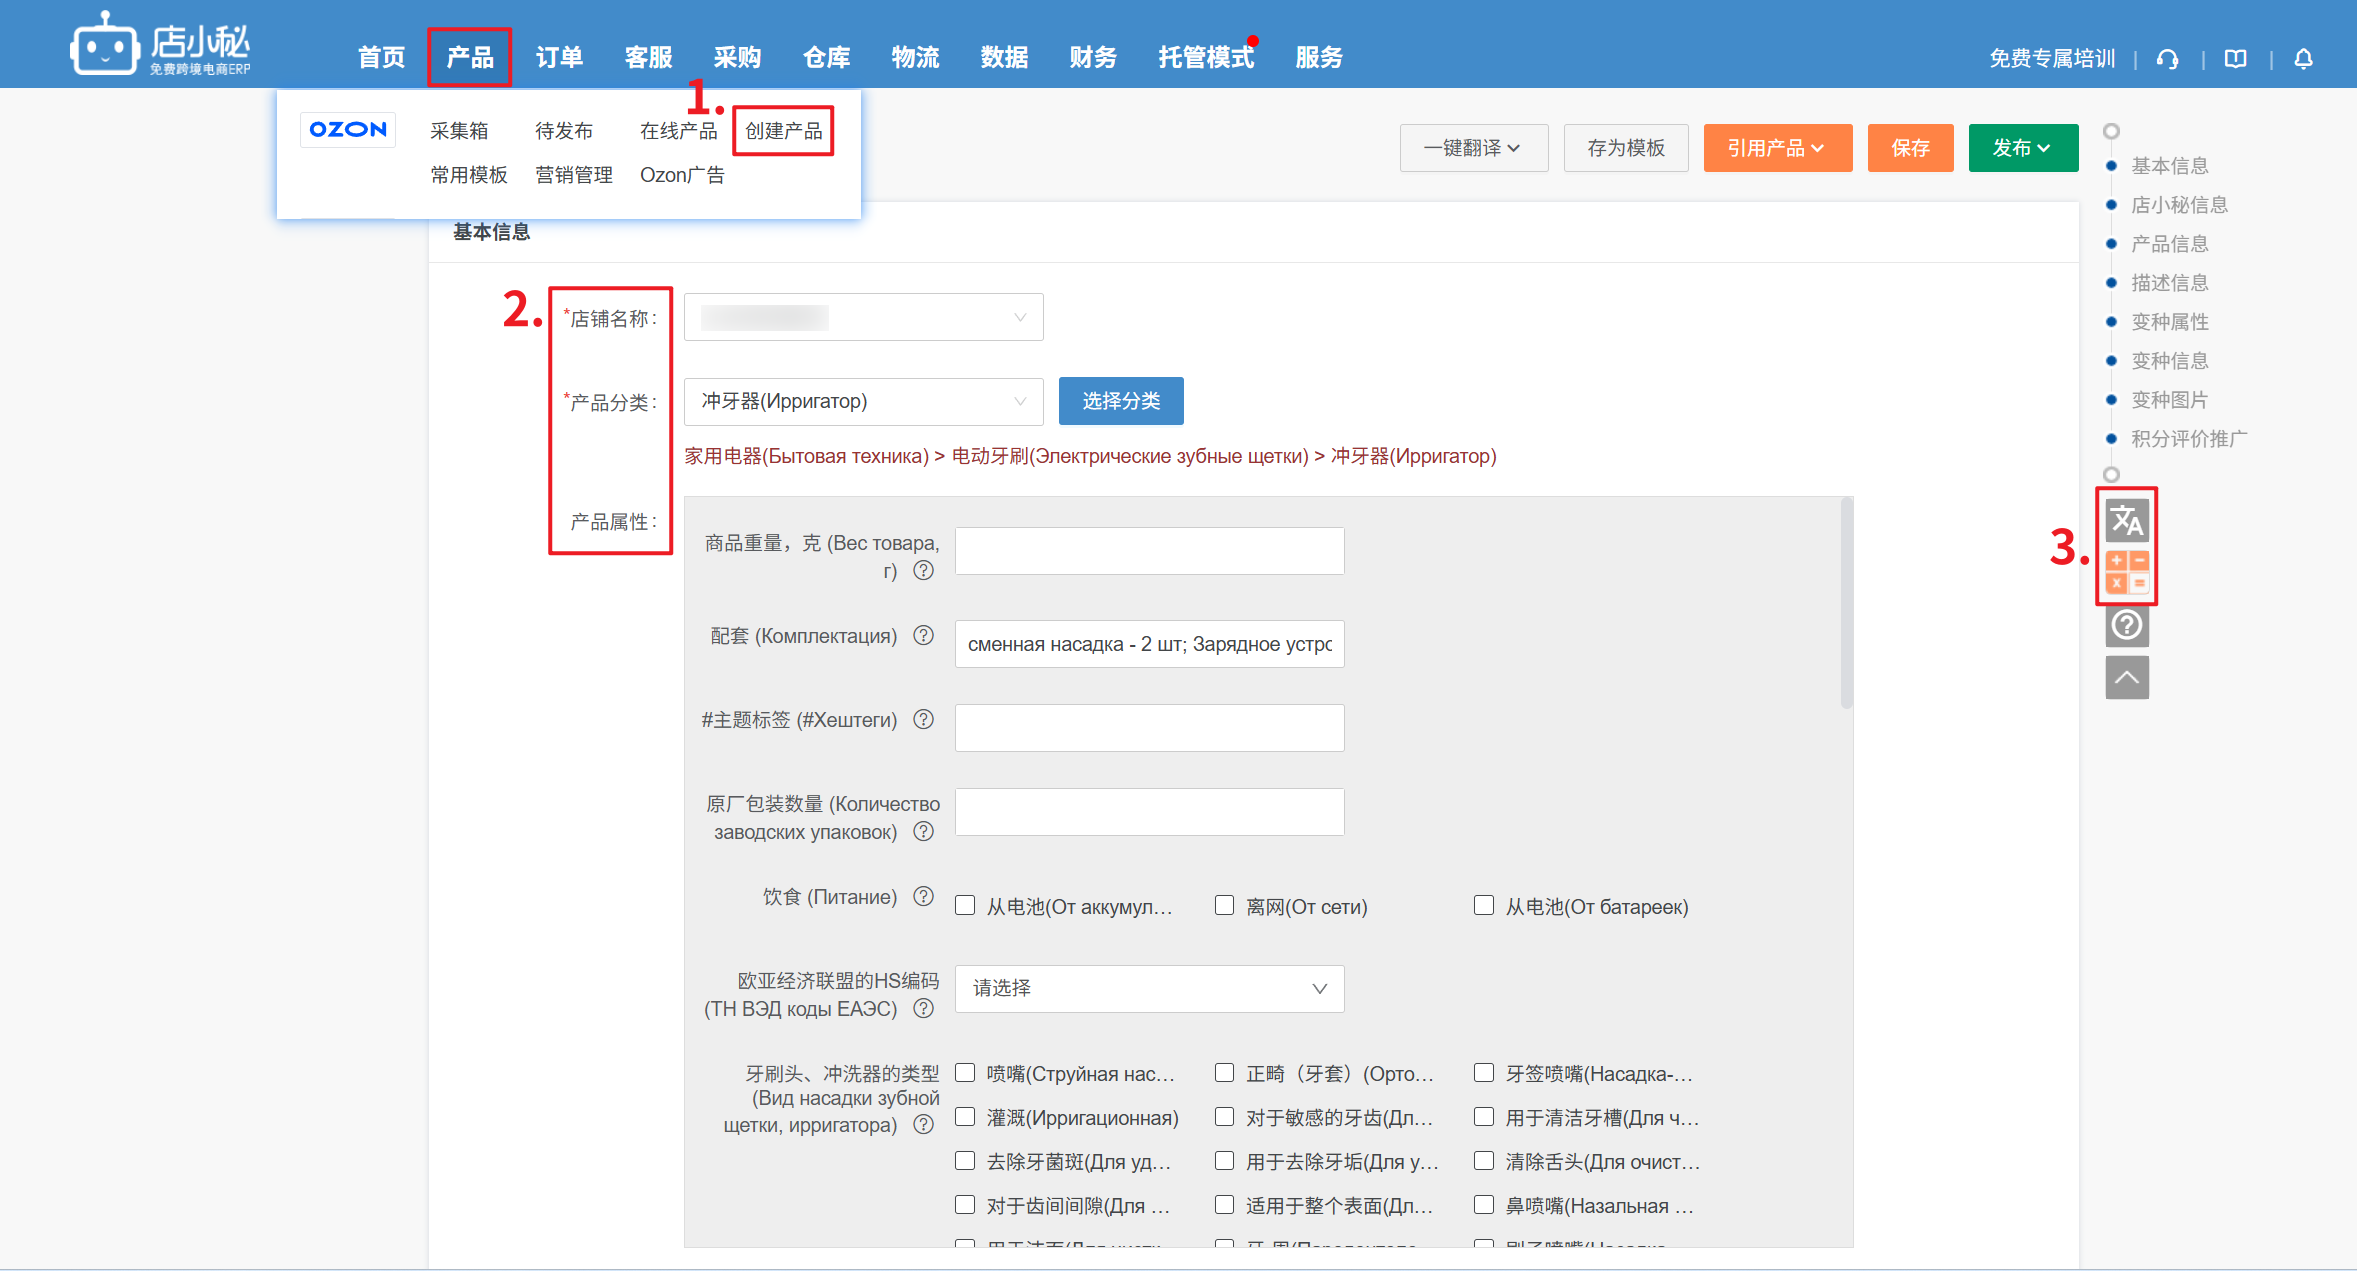This screenshot has height=1271, width=2357.
Task: Click the notification bell icon
Action: click(2303, 59)
